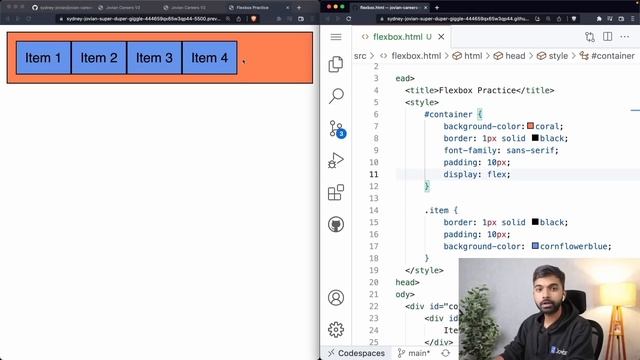The width and height of the screenshot is (640, 360).
Task: Open the GitHub view in activity bar
Action: [x=336, y=224]
